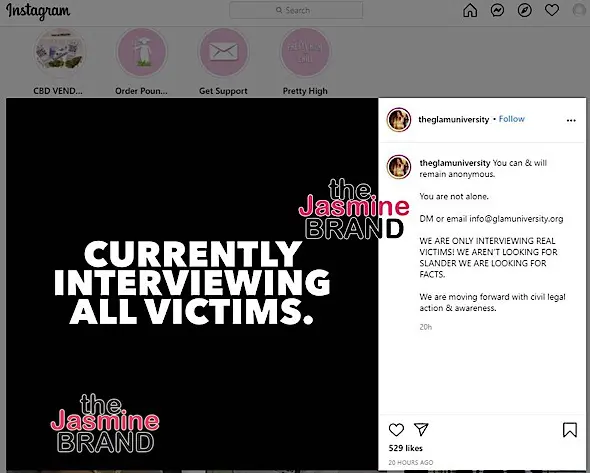The height and width of the screenshot is (473, 590).
Task: Open the Explore compass icon
Action: pos(525,11)
